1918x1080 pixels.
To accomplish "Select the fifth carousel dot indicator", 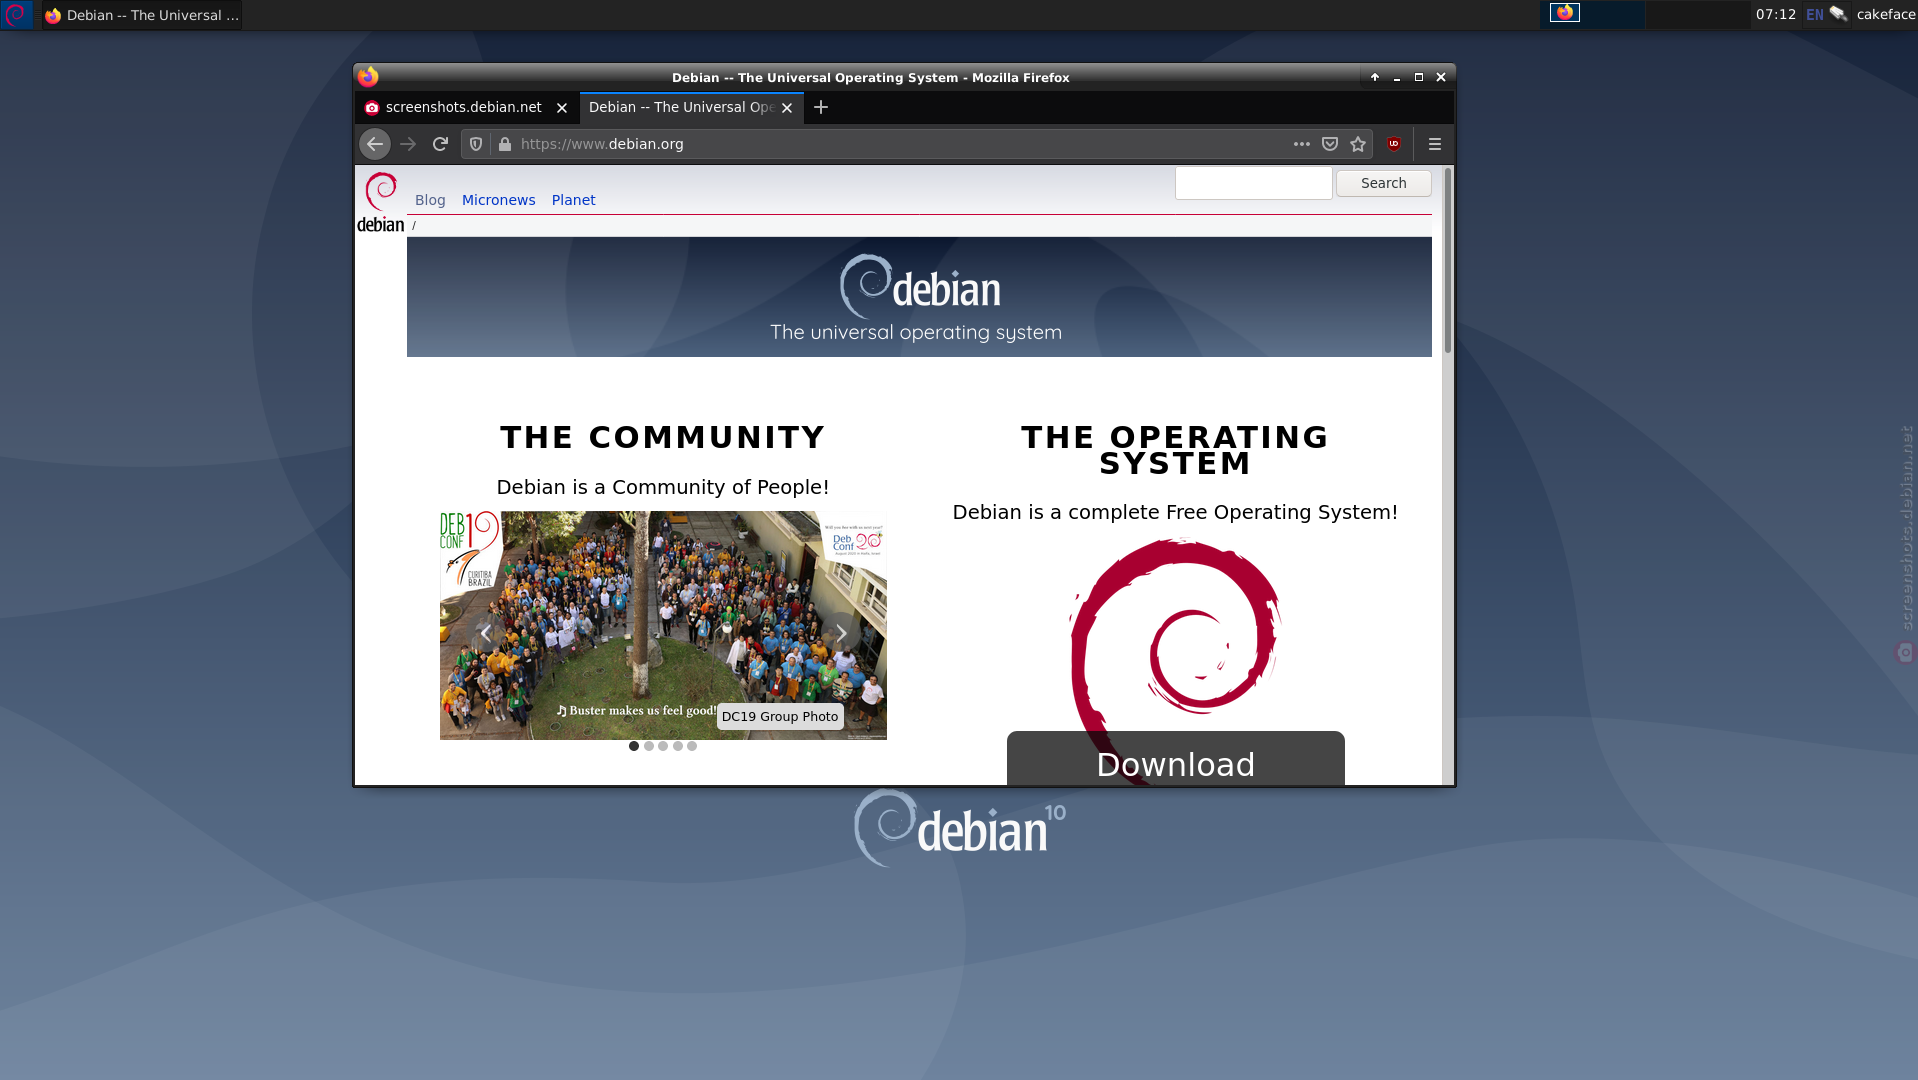I will 692,746.
